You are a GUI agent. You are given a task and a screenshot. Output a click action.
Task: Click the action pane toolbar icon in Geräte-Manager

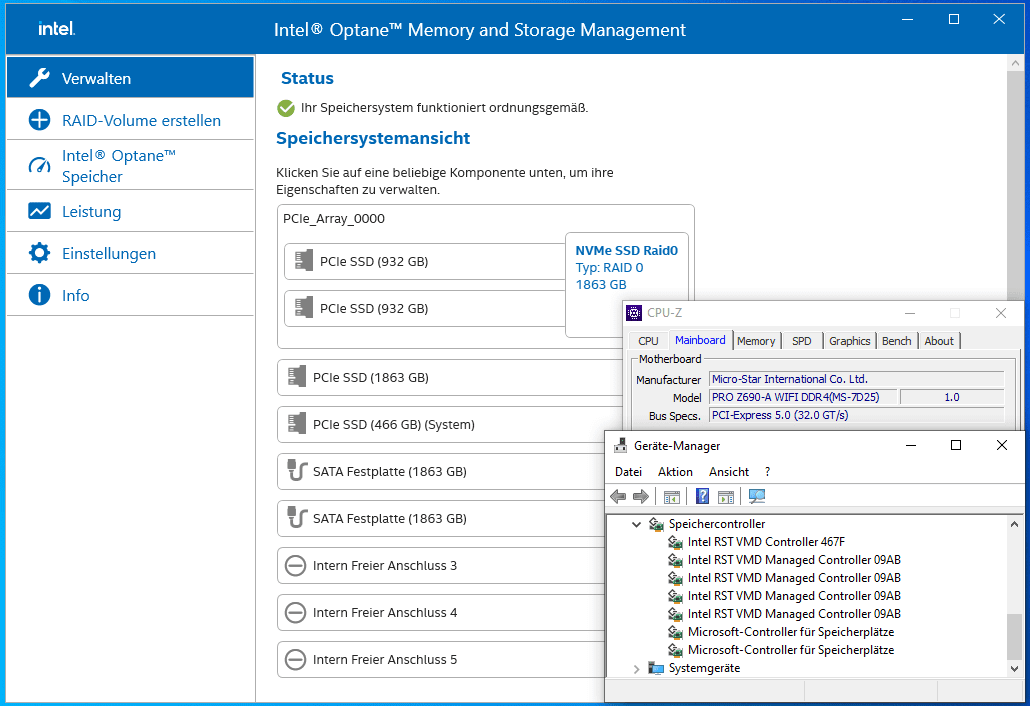click(x=726, y=496)
